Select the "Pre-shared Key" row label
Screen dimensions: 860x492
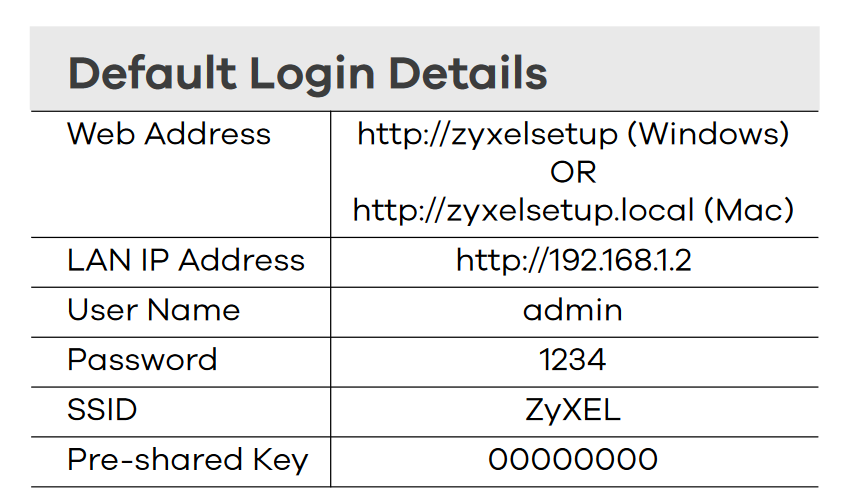point(188,460)
